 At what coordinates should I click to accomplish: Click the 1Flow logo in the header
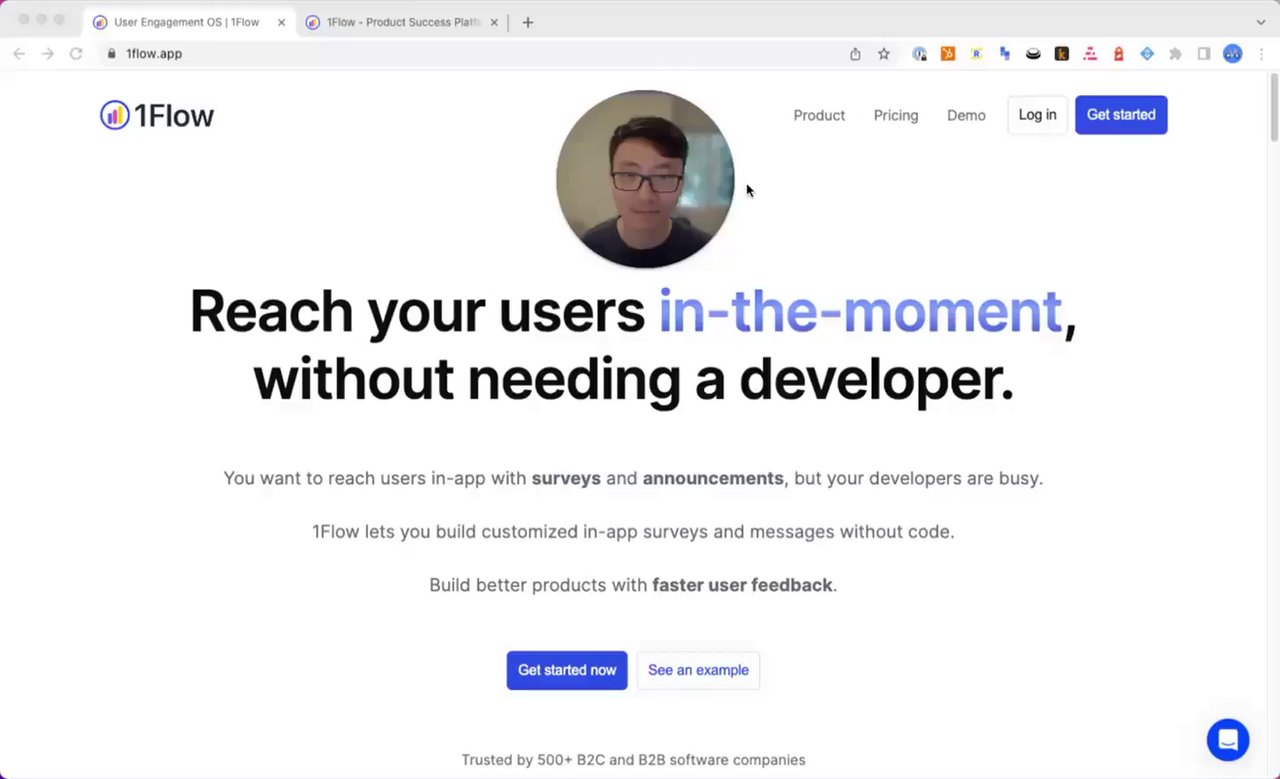(x=157, y=115)
